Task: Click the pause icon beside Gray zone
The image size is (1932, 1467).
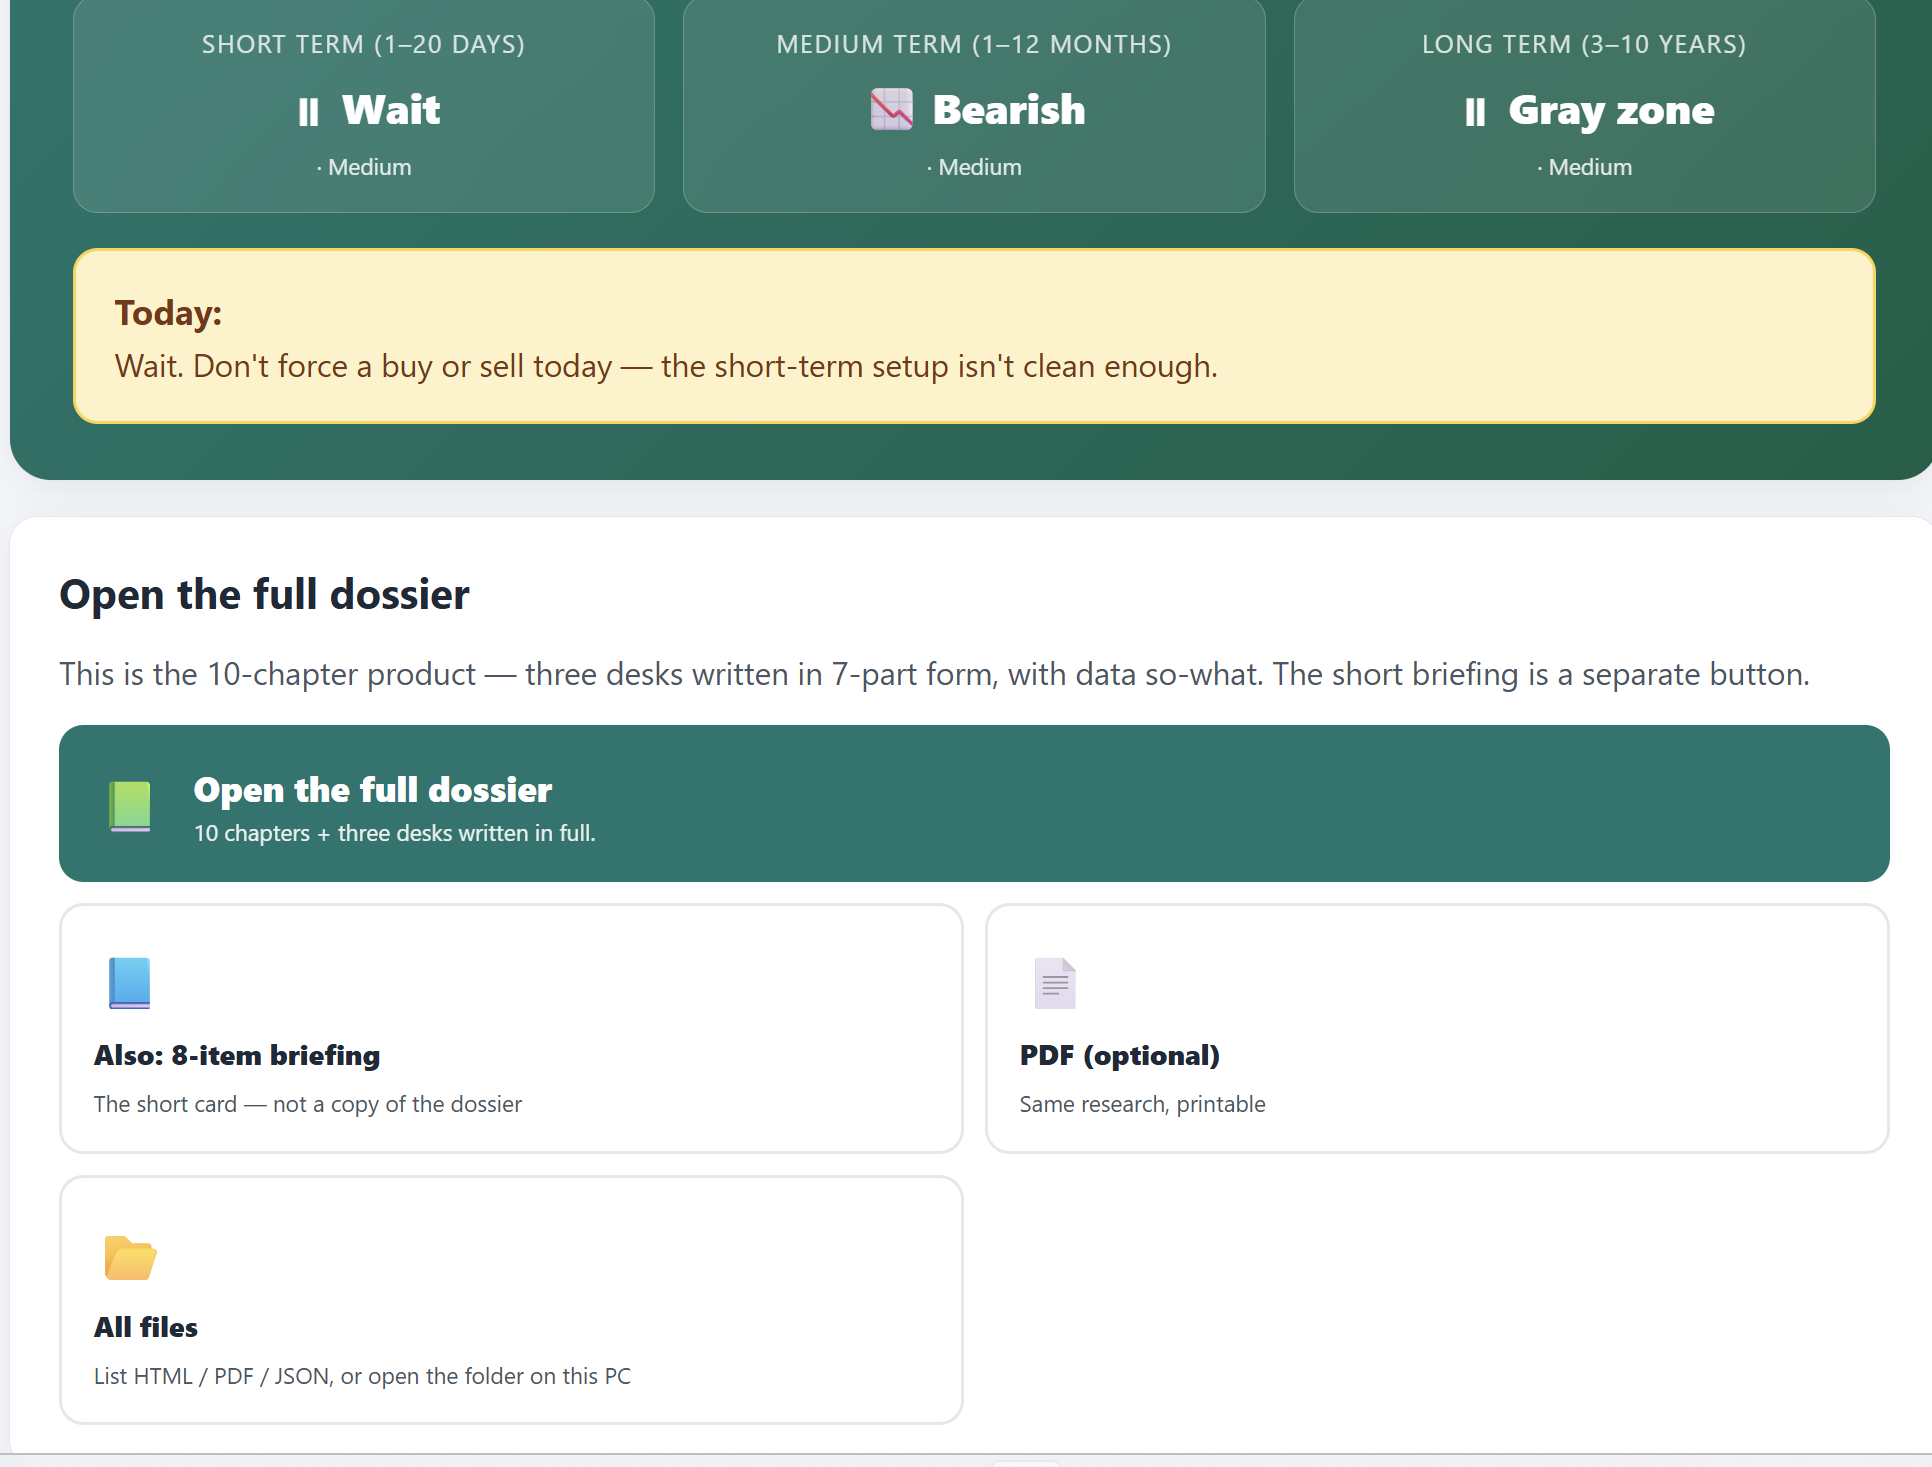Action: 1475,112
